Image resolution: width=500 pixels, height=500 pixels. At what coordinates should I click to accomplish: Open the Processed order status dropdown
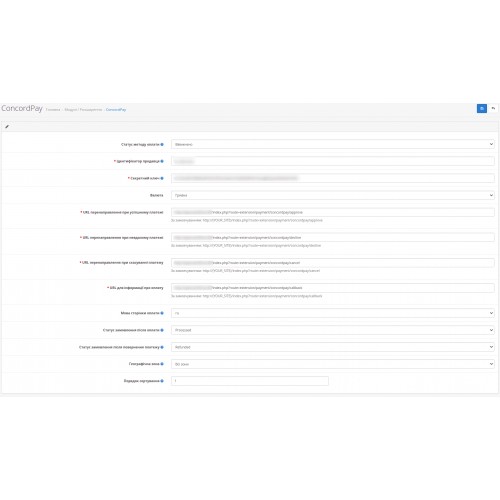(333, 330)
